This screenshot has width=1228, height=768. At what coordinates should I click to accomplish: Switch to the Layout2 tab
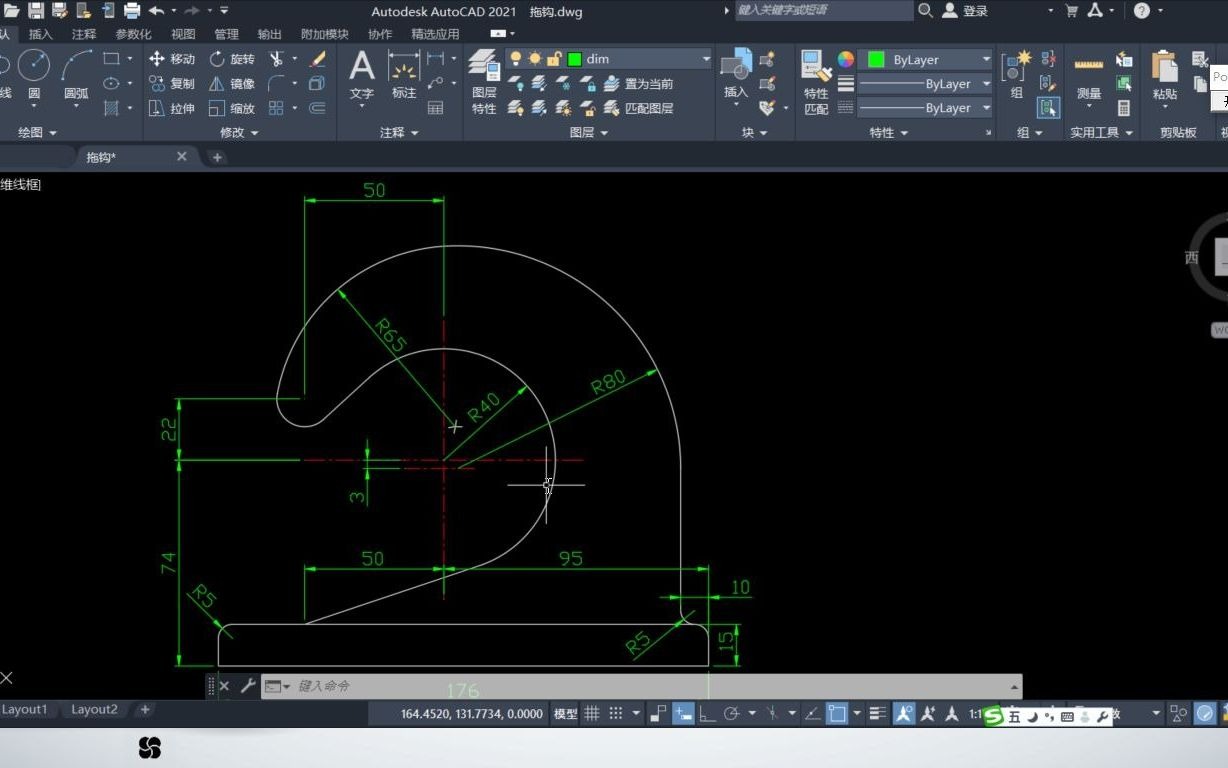point(93,709)
